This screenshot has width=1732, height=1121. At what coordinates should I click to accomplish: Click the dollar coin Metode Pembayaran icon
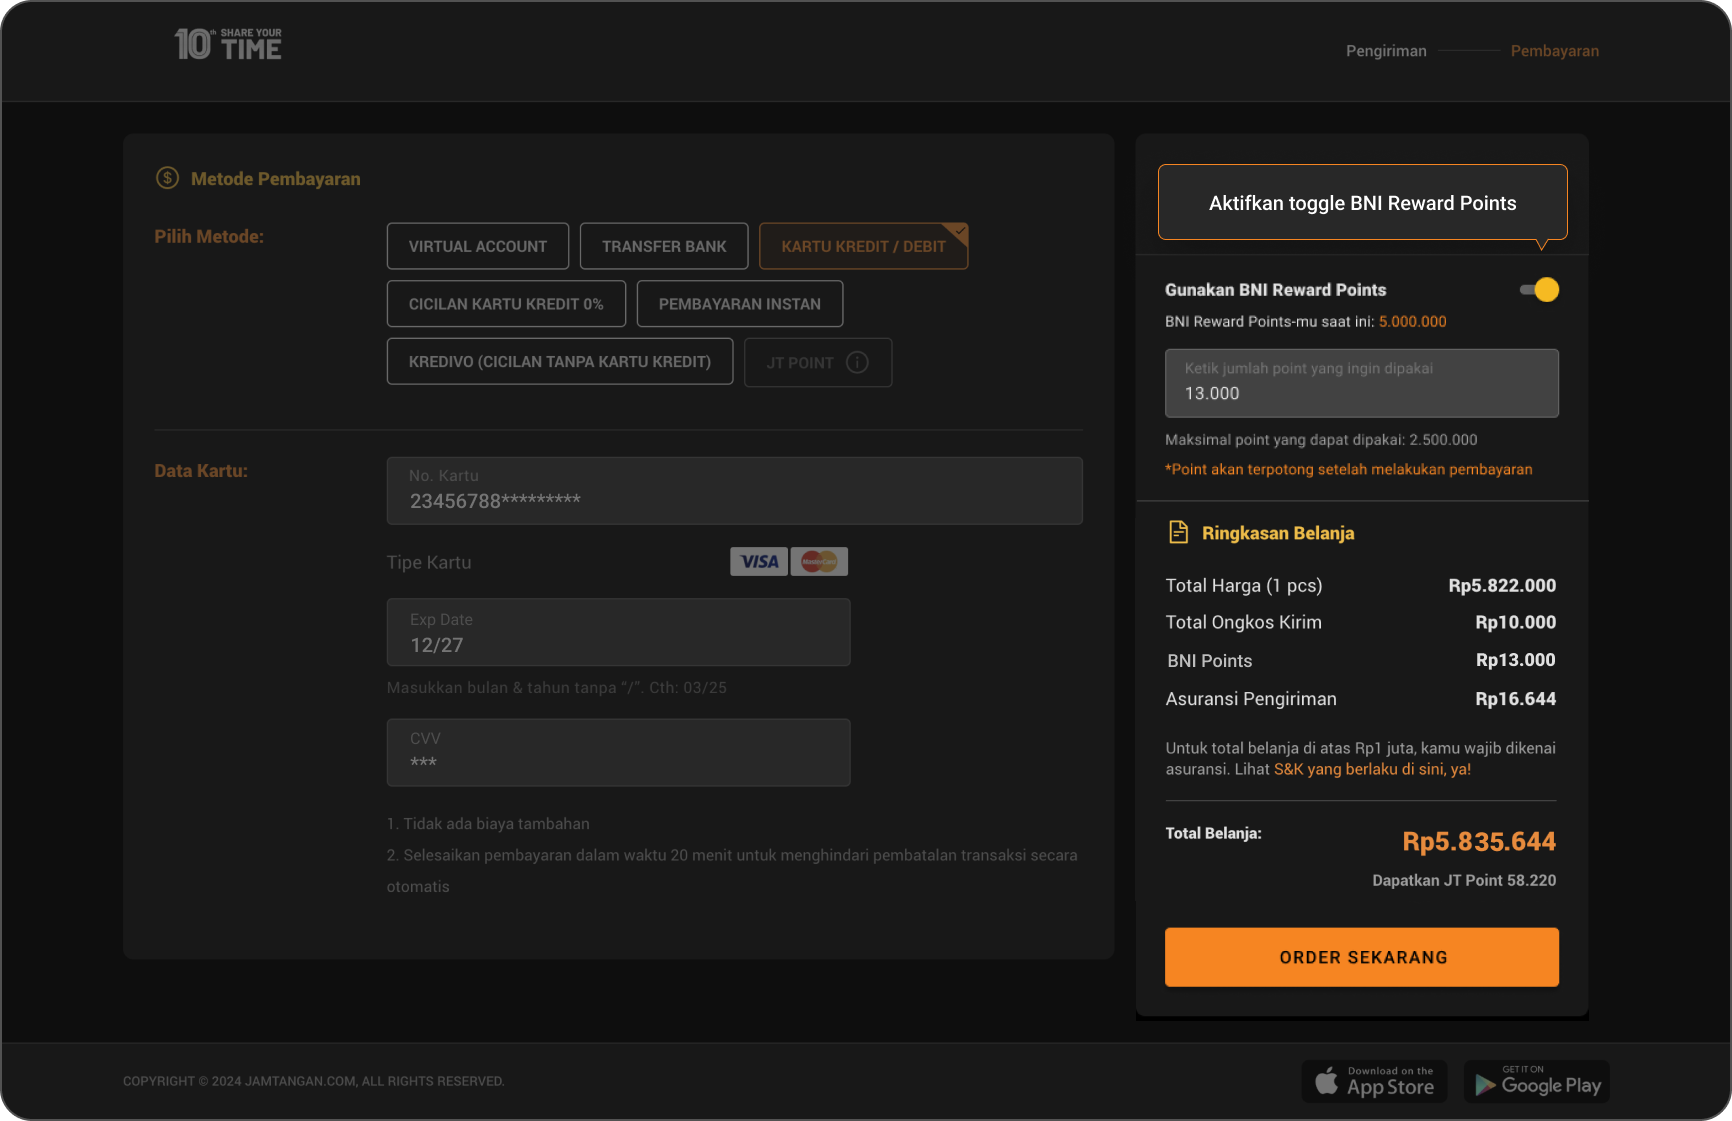click(167, 178)
